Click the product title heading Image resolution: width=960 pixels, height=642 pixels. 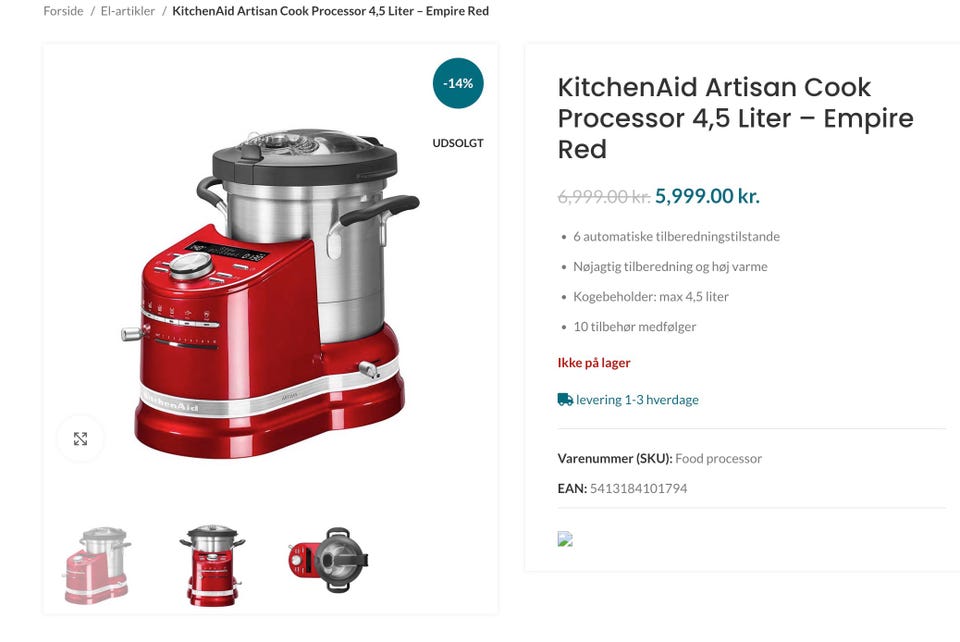tap(735, 118)
